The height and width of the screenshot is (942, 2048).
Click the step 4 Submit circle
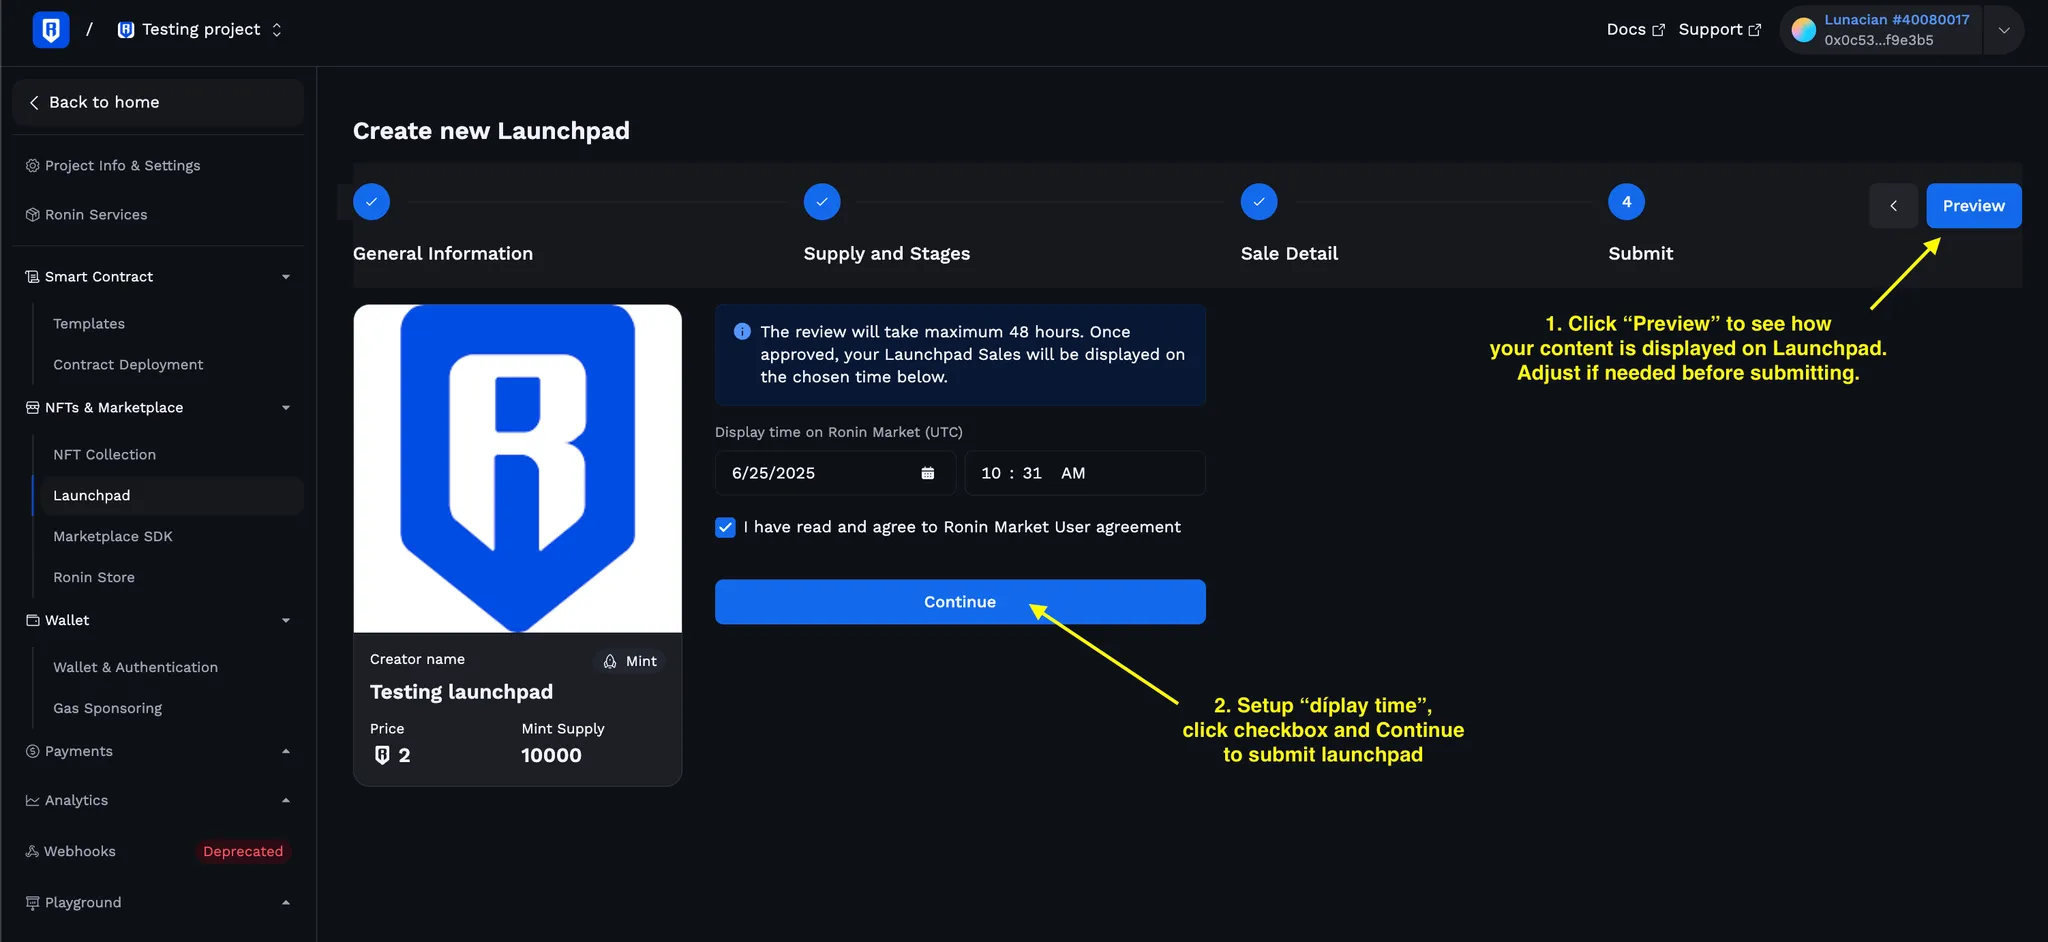1626,202
